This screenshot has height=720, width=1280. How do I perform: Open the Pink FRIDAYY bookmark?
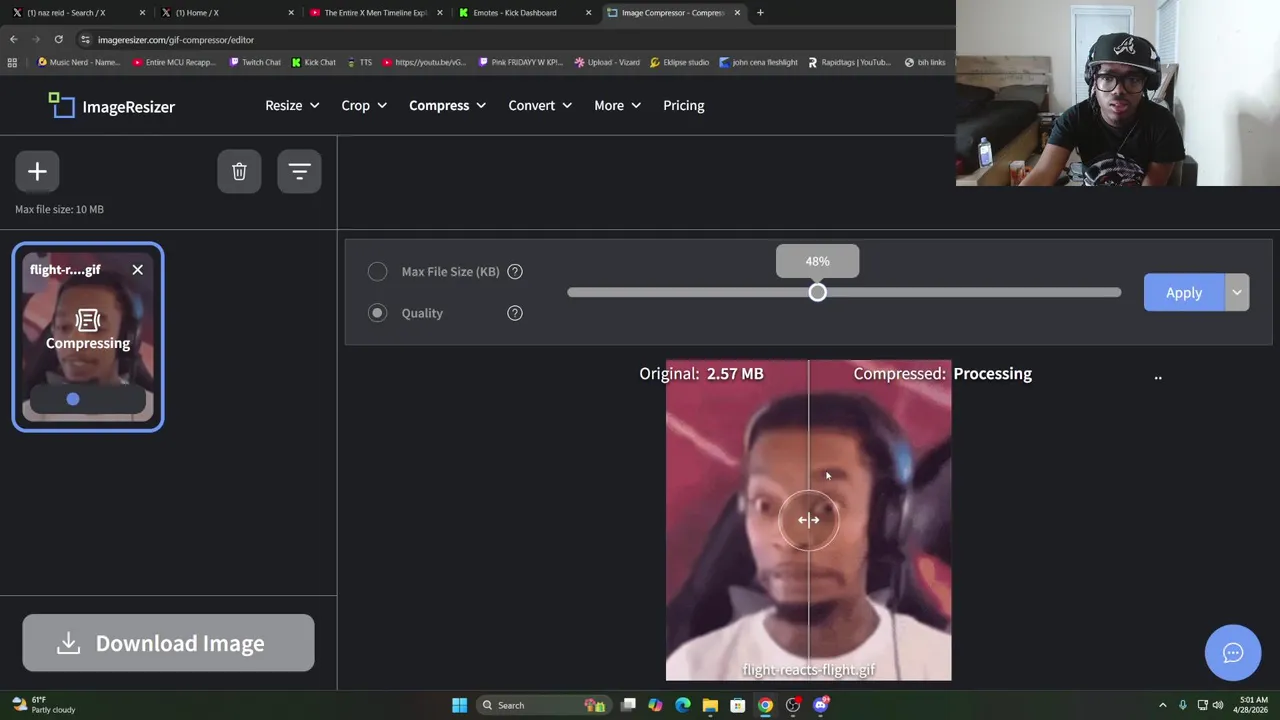[521, 62]
